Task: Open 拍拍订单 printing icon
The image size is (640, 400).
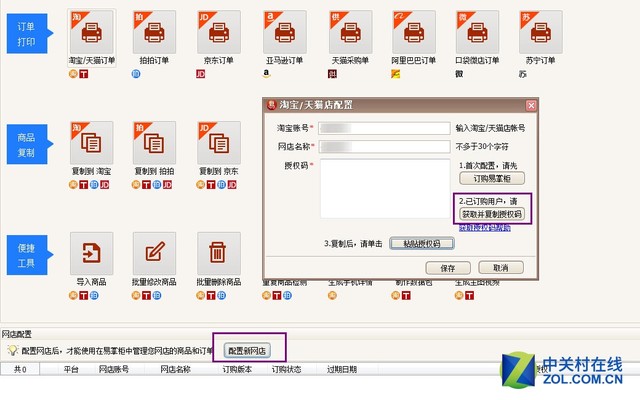Action: pos(154,33)
